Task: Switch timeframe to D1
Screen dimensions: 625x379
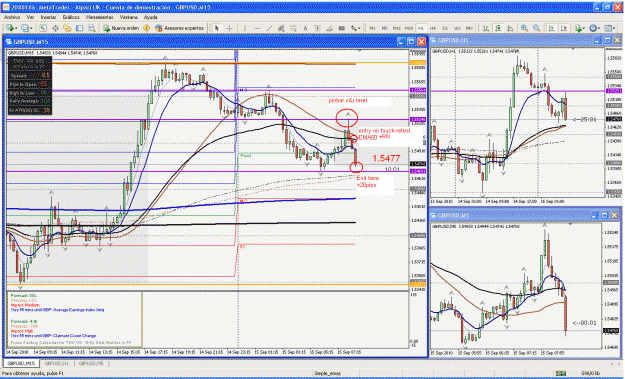Action: pos(445,28)
